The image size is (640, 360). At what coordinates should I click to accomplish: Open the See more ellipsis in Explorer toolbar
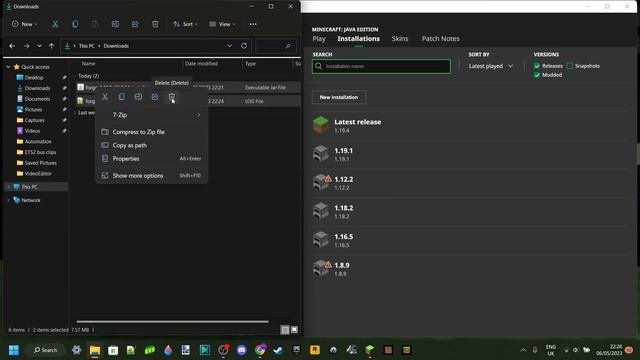tap(253, 24)
